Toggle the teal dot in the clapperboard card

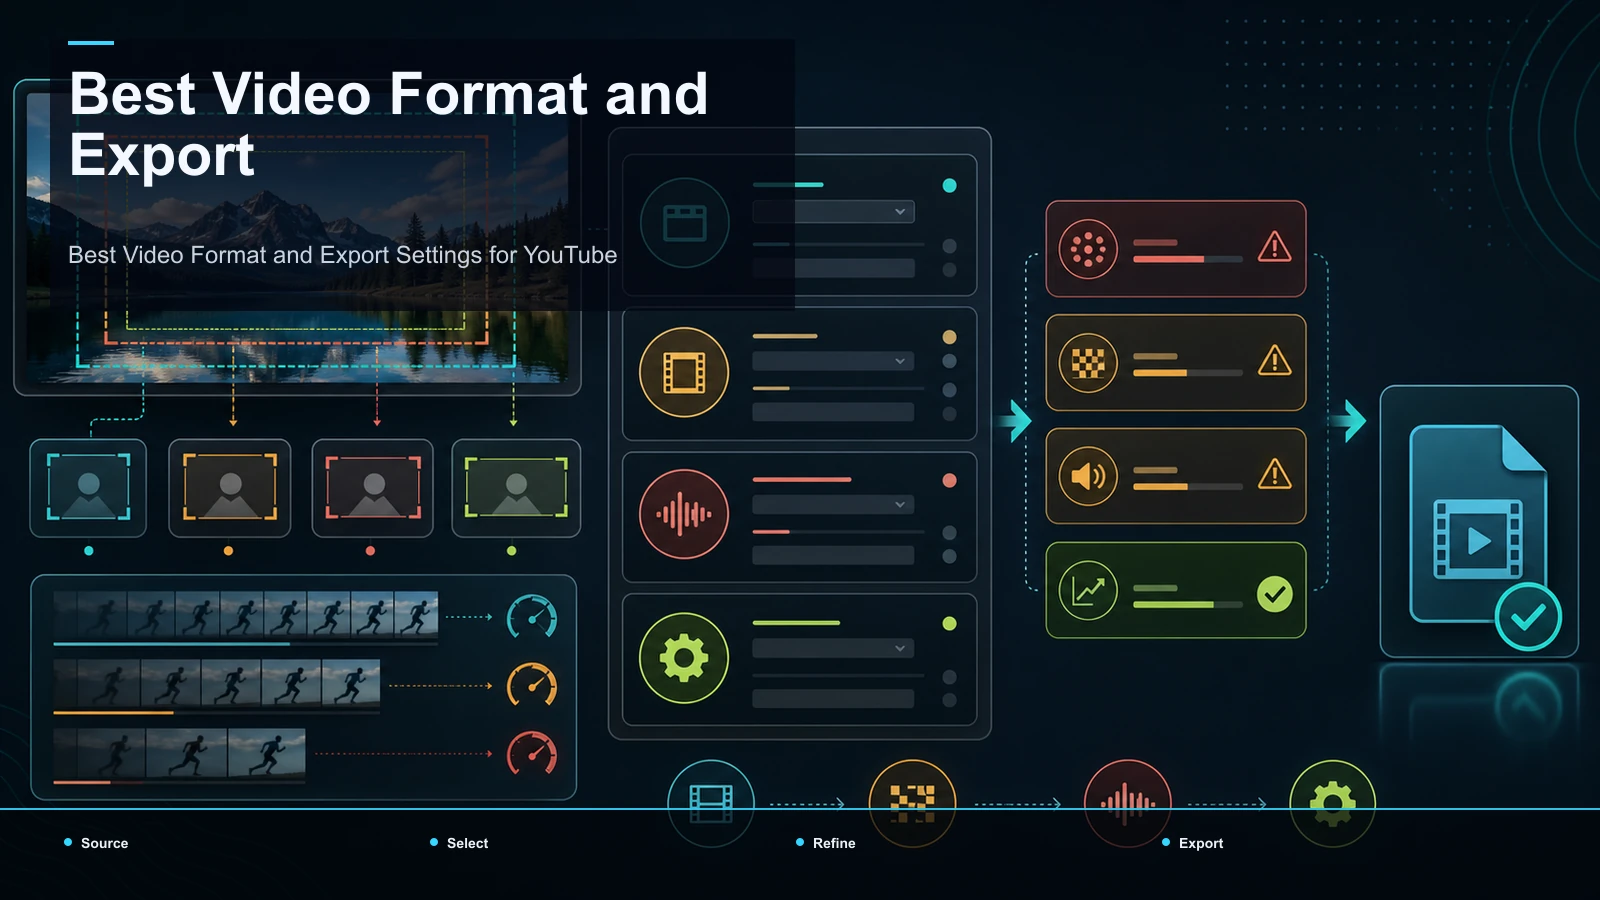[950, 186]
